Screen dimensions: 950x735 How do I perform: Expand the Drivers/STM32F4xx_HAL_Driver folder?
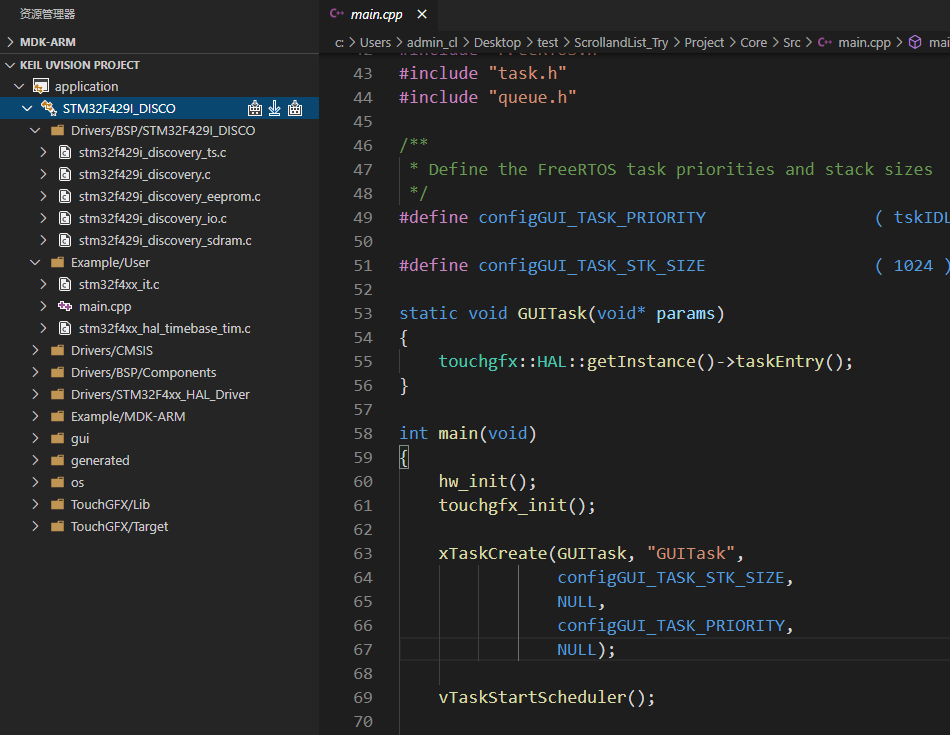[x=35, y=394]
